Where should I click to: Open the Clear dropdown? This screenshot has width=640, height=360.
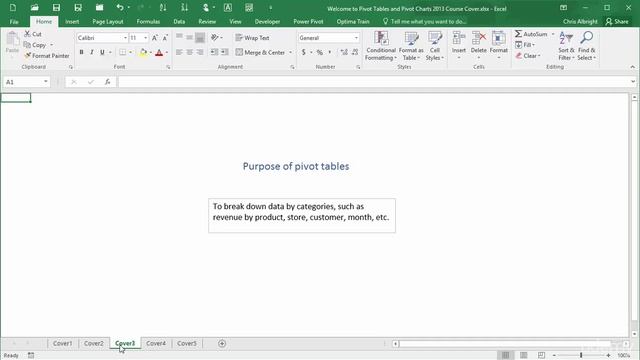[x=528, y=56]
